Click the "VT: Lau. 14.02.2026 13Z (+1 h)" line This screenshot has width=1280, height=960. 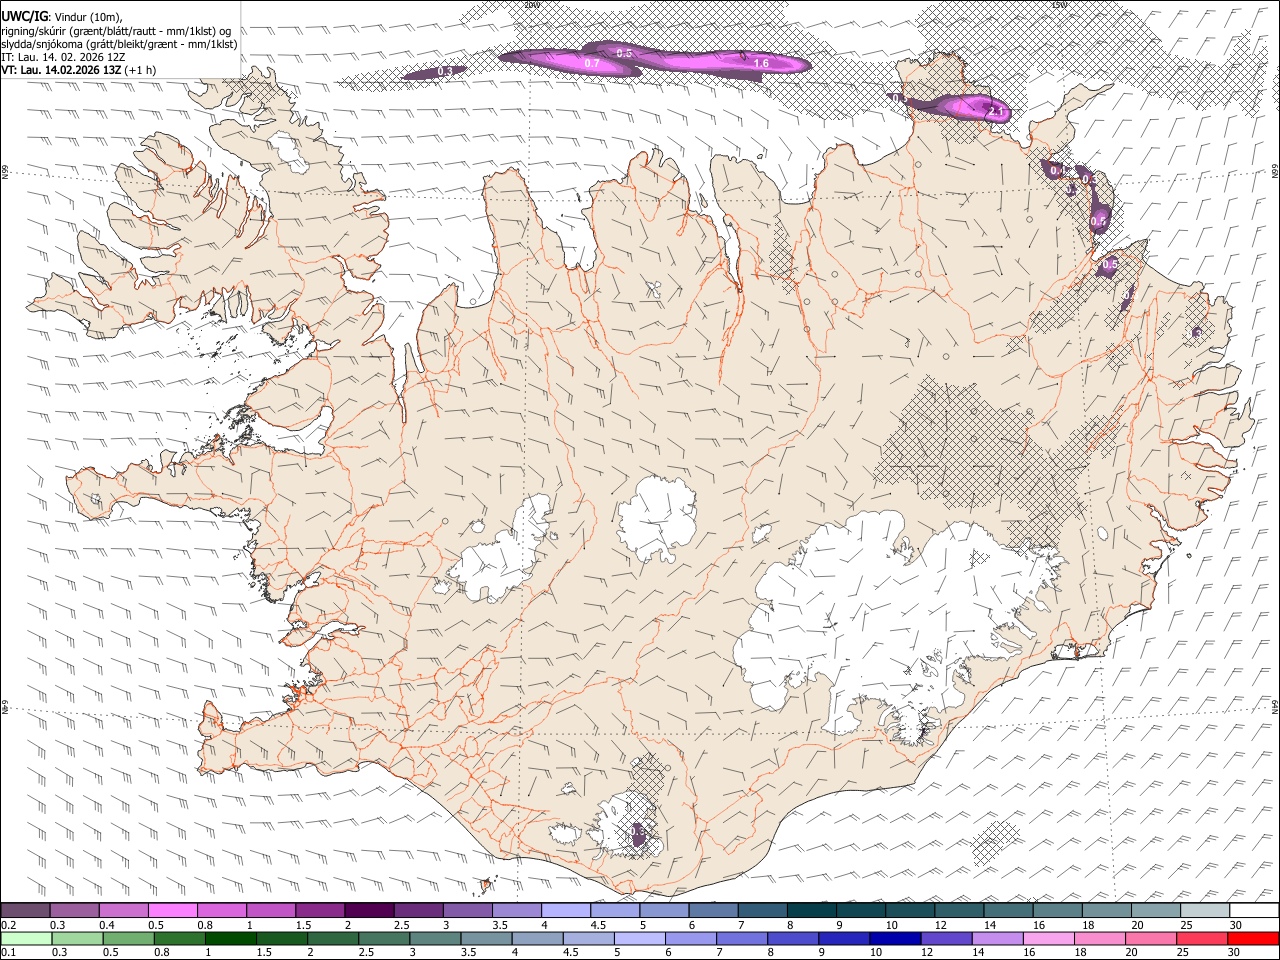coord(79,70)
